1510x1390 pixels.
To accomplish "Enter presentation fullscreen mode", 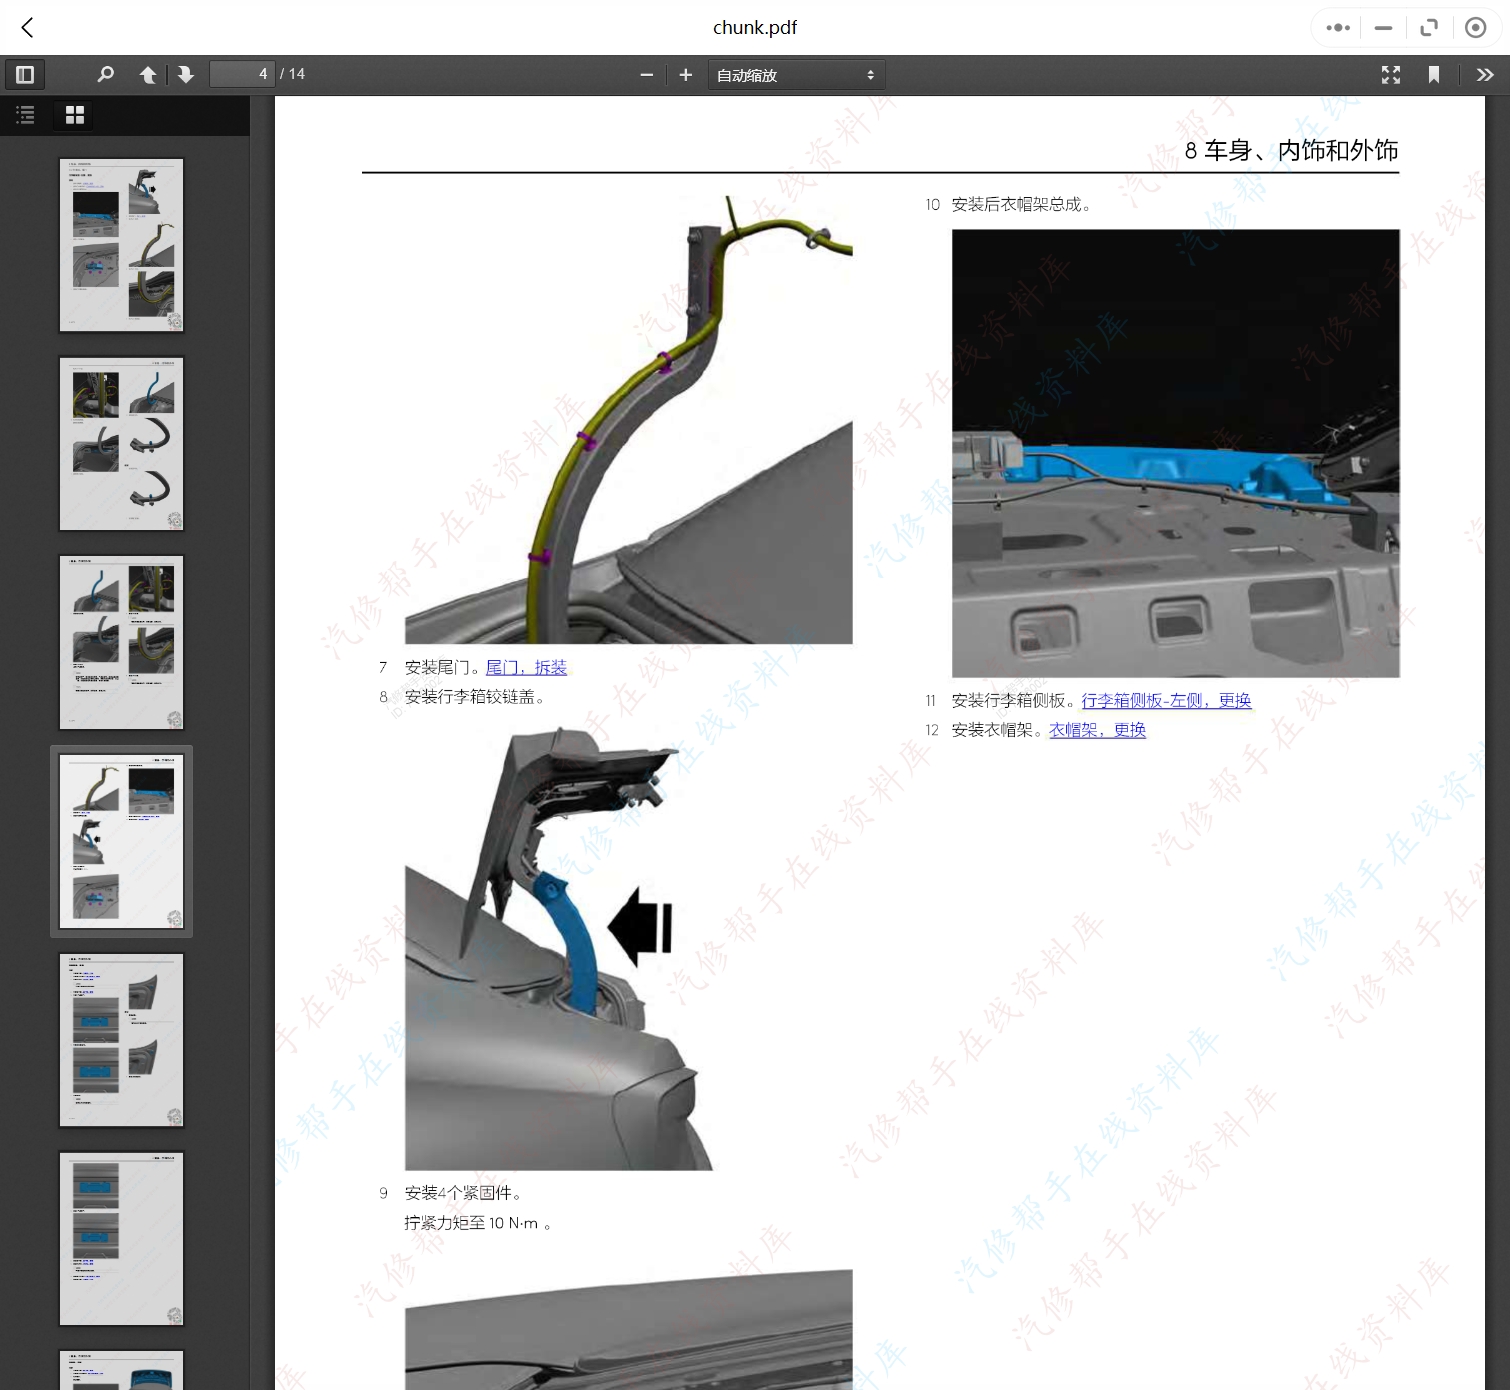I will (x=1390, y=75).
